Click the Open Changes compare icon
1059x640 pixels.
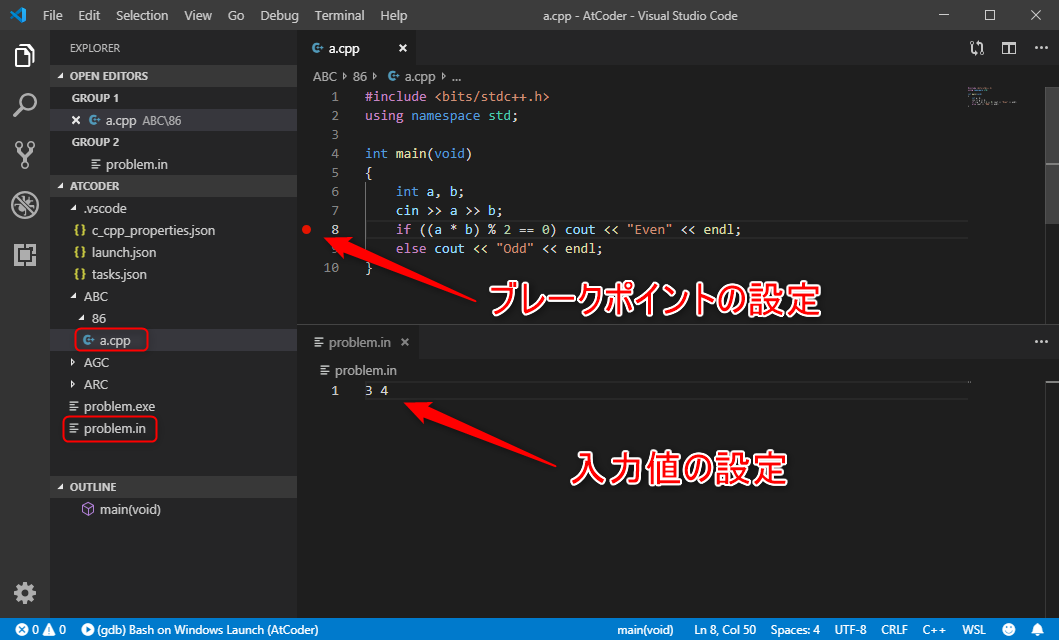click(x=977, y=48)
